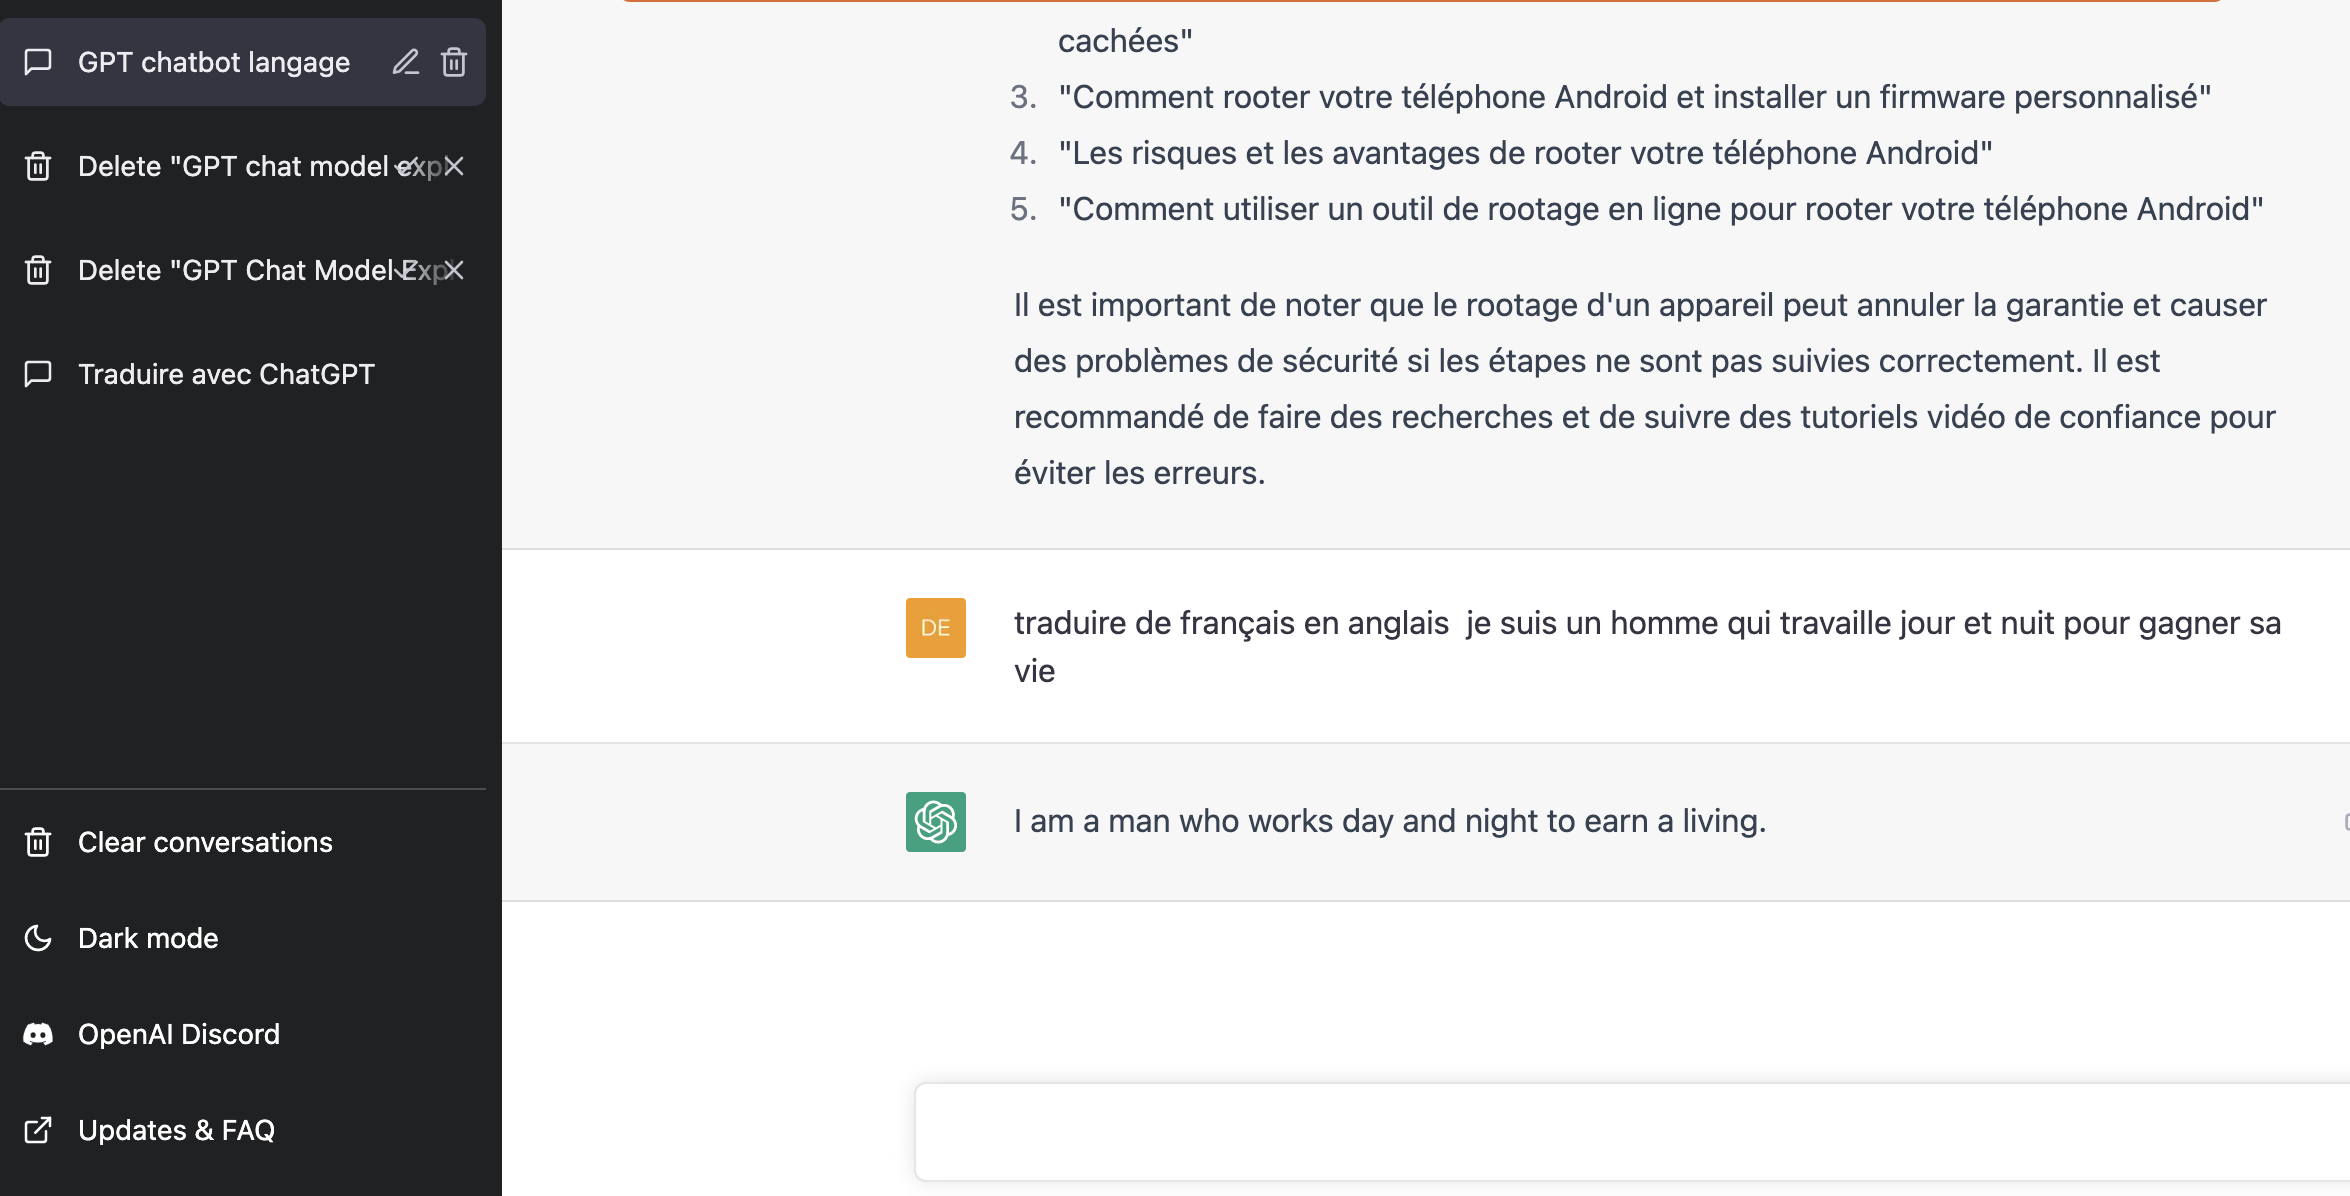Clear all conversations

tap(243, 842)
